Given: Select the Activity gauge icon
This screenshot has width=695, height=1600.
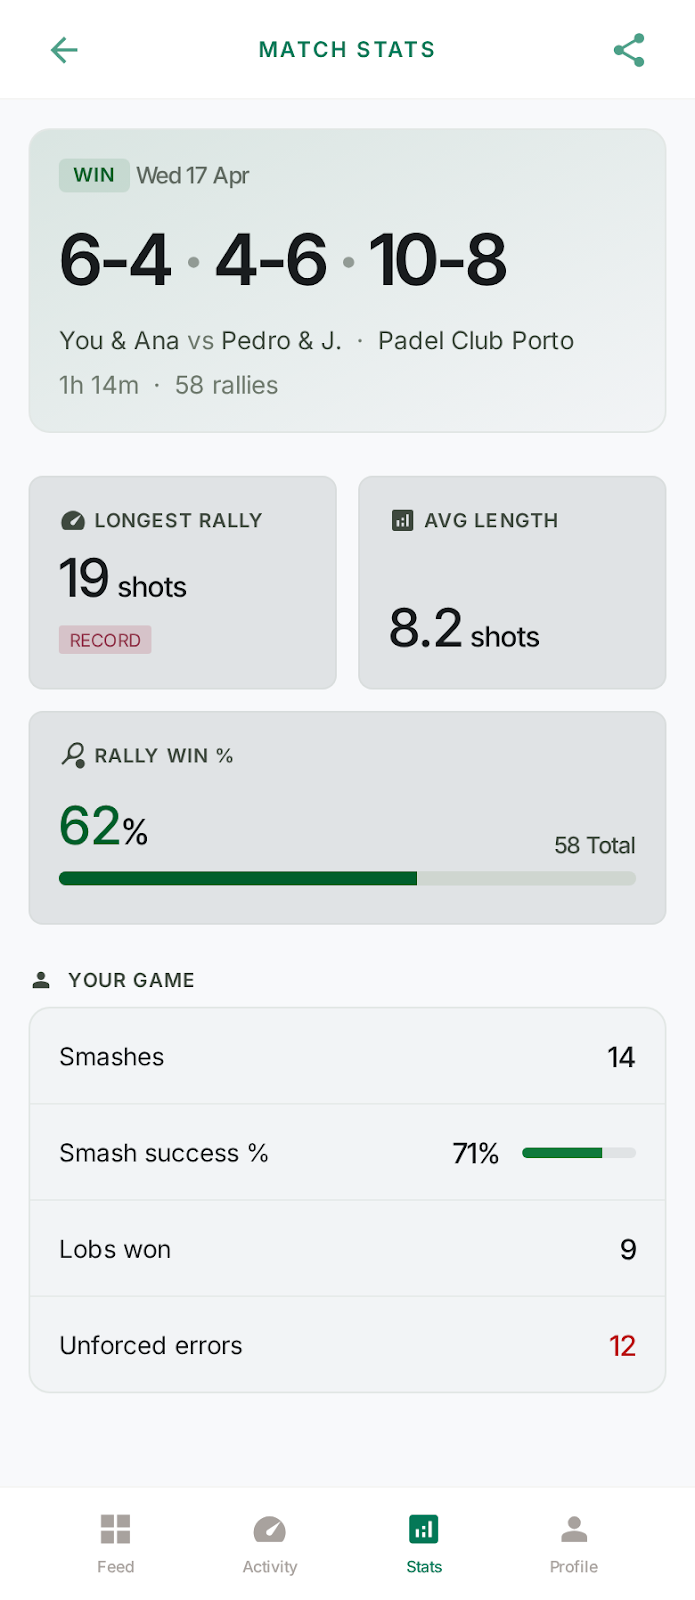Looking at the screenshot, I should pyautogui.click(x=269, y=1528).
